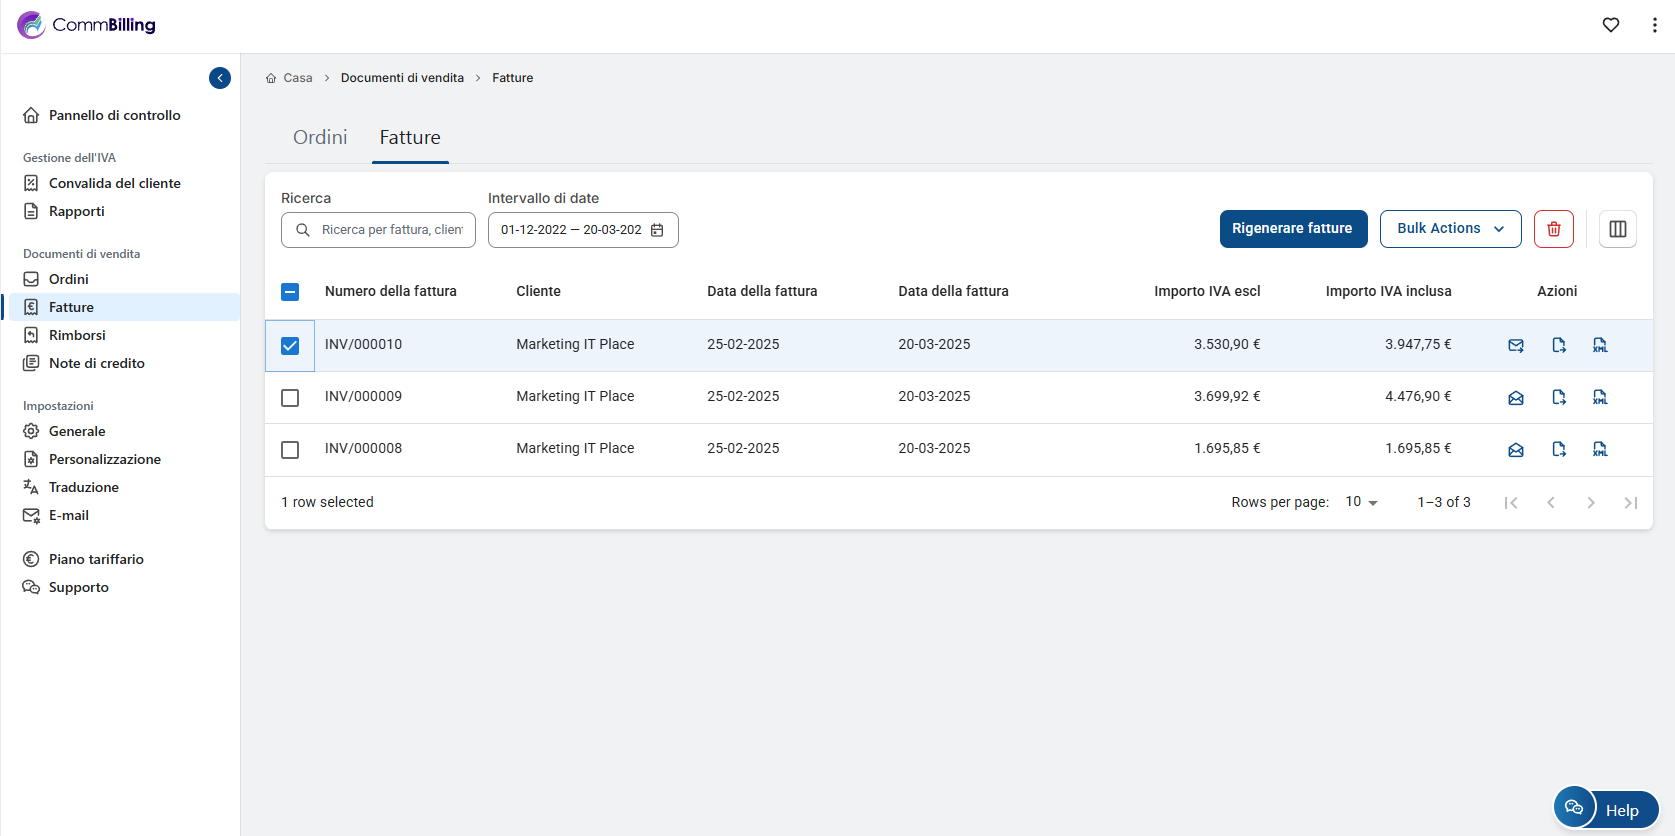Click the calendar icon in date range
The height and width of the screenshot is (836, 1675).
coord(657,230)
